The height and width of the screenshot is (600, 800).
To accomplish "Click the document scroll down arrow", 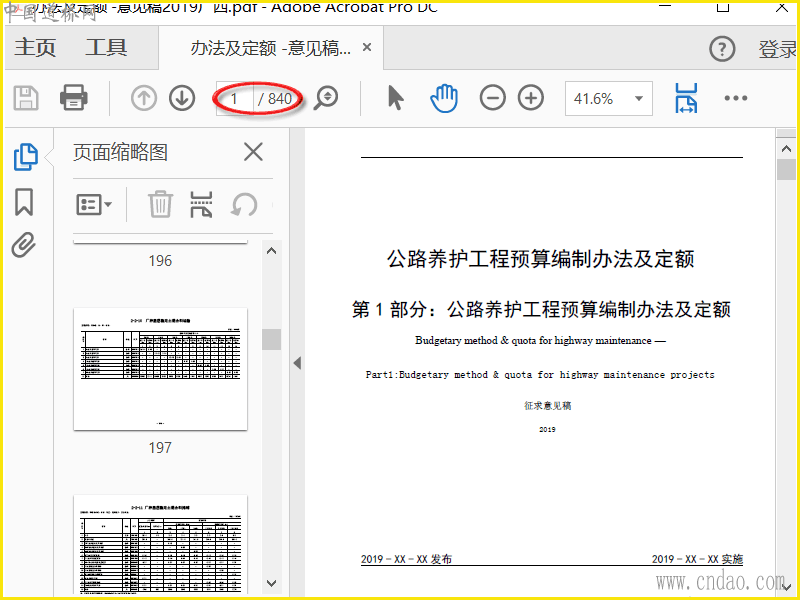I will click(x=786, y=587).
